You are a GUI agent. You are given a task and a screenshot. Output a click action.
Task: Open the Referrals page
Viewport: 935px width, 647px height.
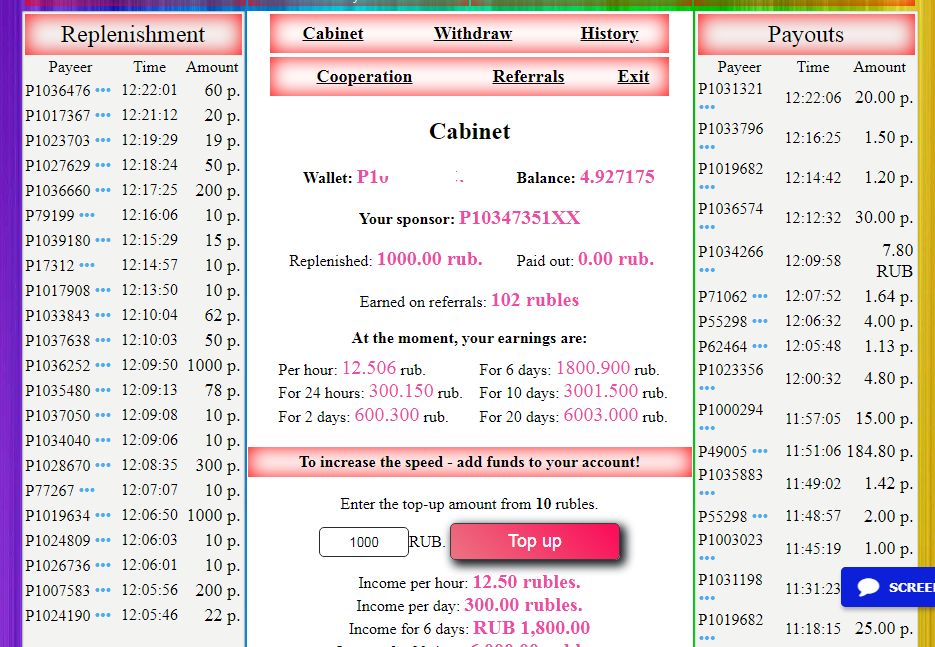(528, 77)
